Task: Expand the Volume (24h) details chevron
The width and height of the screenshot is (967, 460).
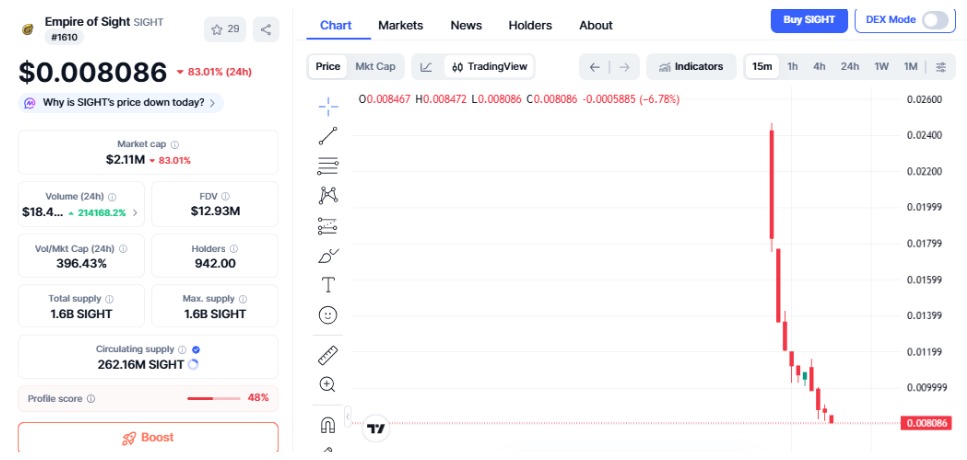Action: click(x=135, y=212)
